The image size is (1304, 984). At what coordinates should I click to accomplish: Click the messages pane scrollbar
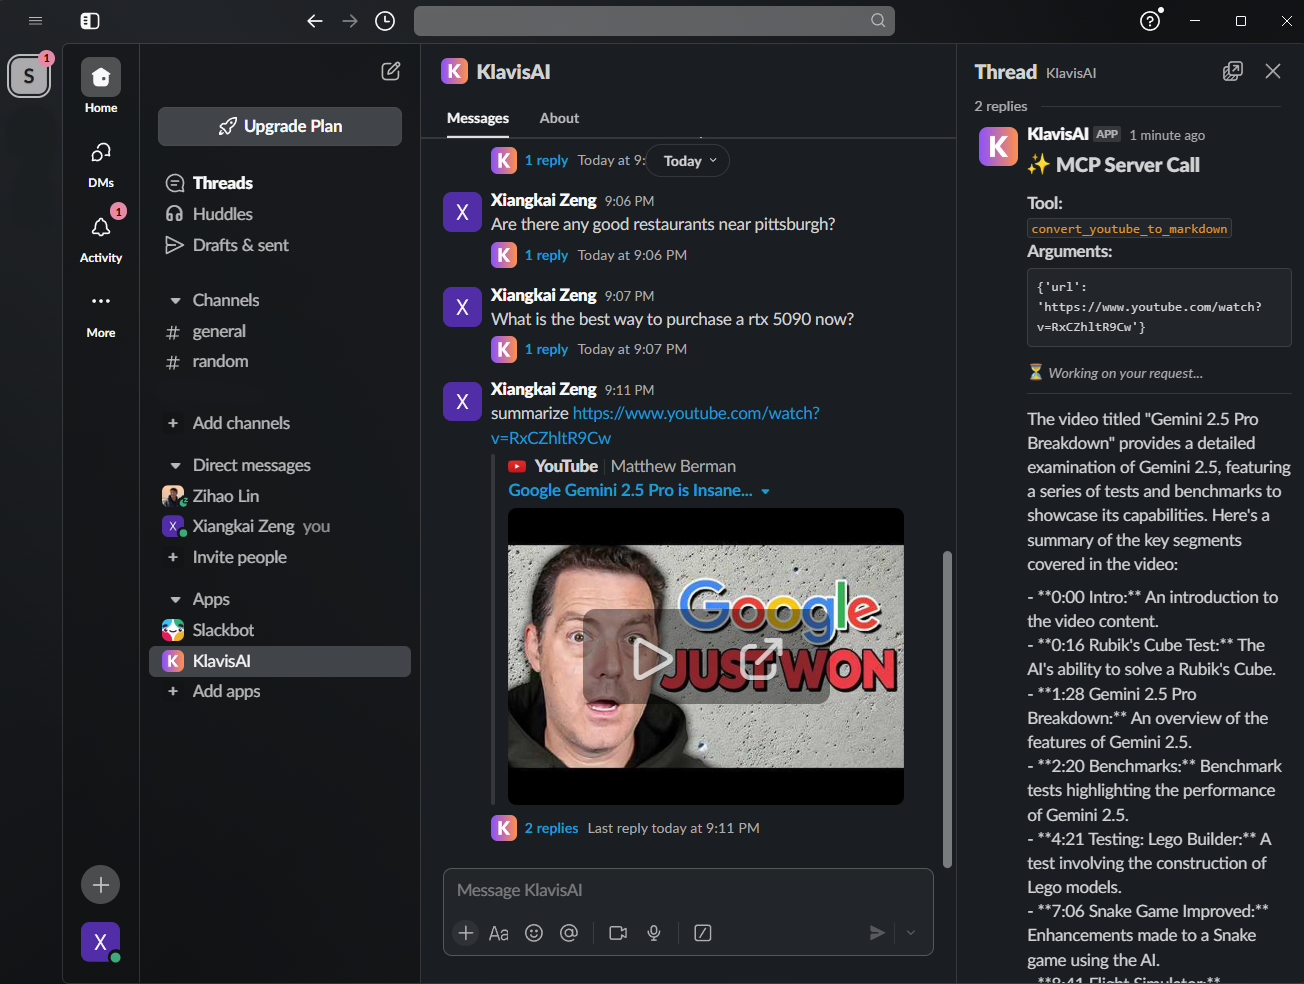pos(947,709)
